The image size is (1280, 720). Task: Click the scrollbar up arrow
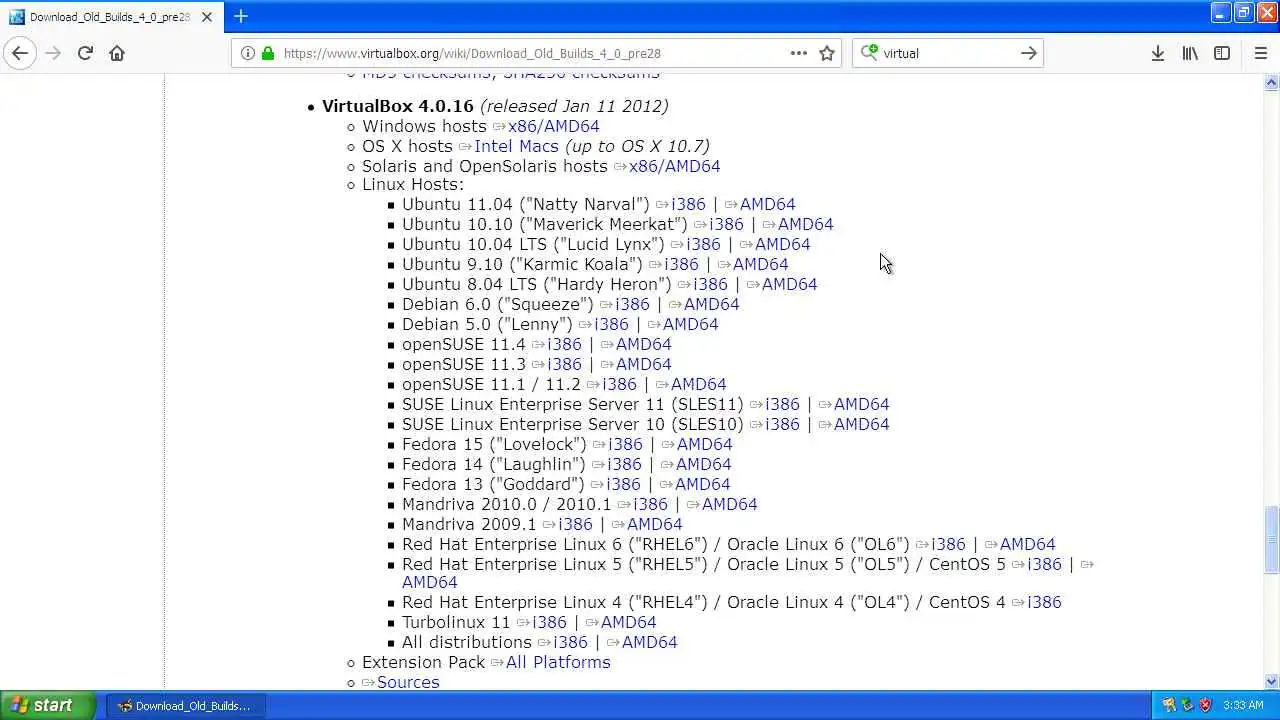1271,83
